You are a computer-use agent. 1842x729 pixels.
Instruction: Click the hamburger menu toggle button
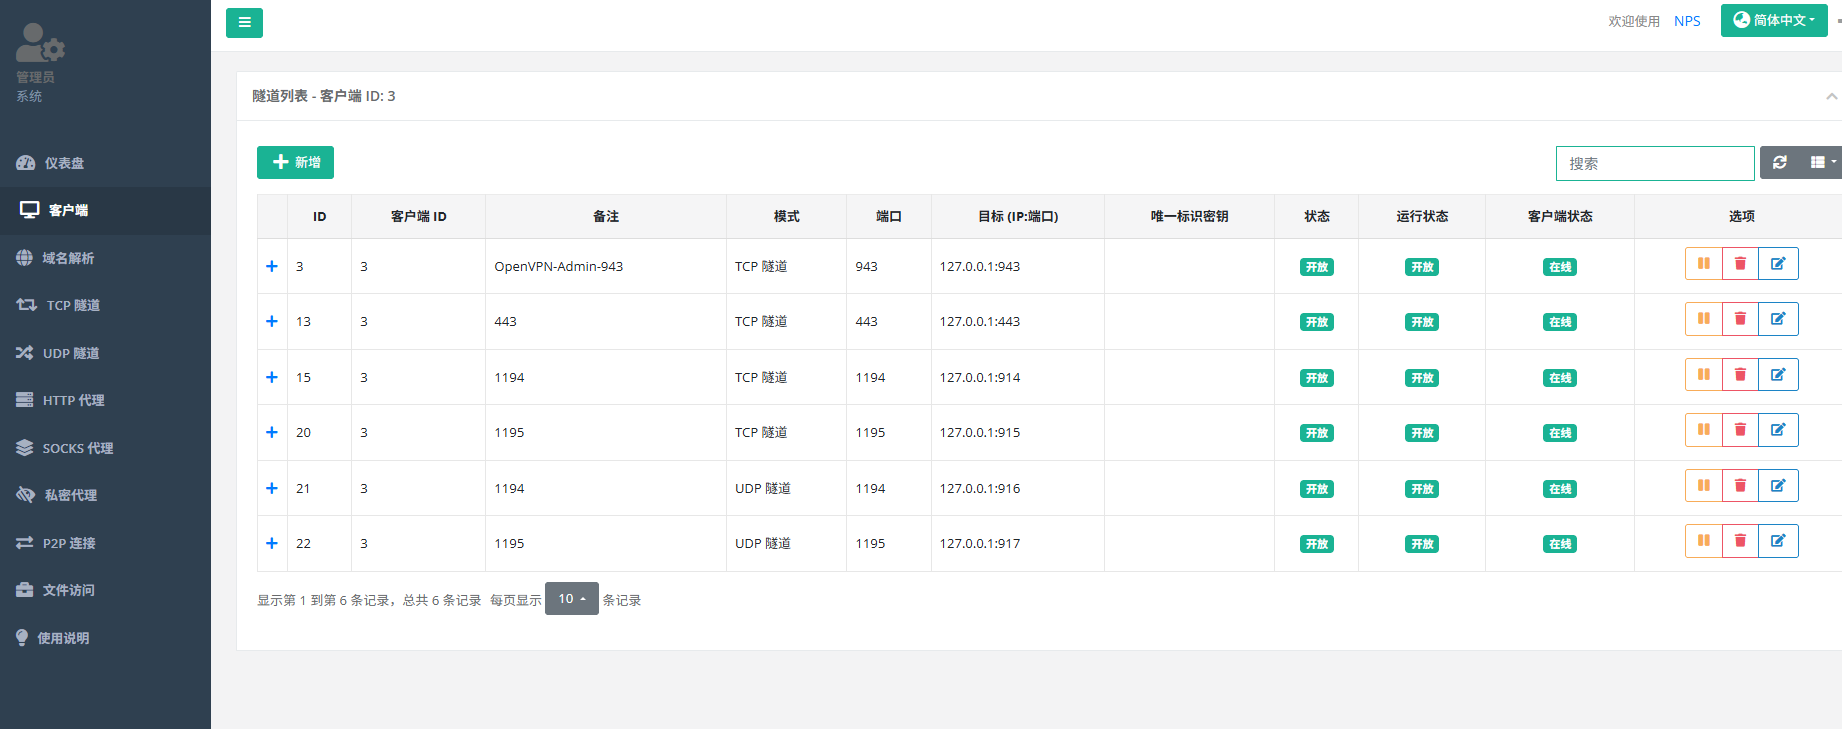point(244,22)
